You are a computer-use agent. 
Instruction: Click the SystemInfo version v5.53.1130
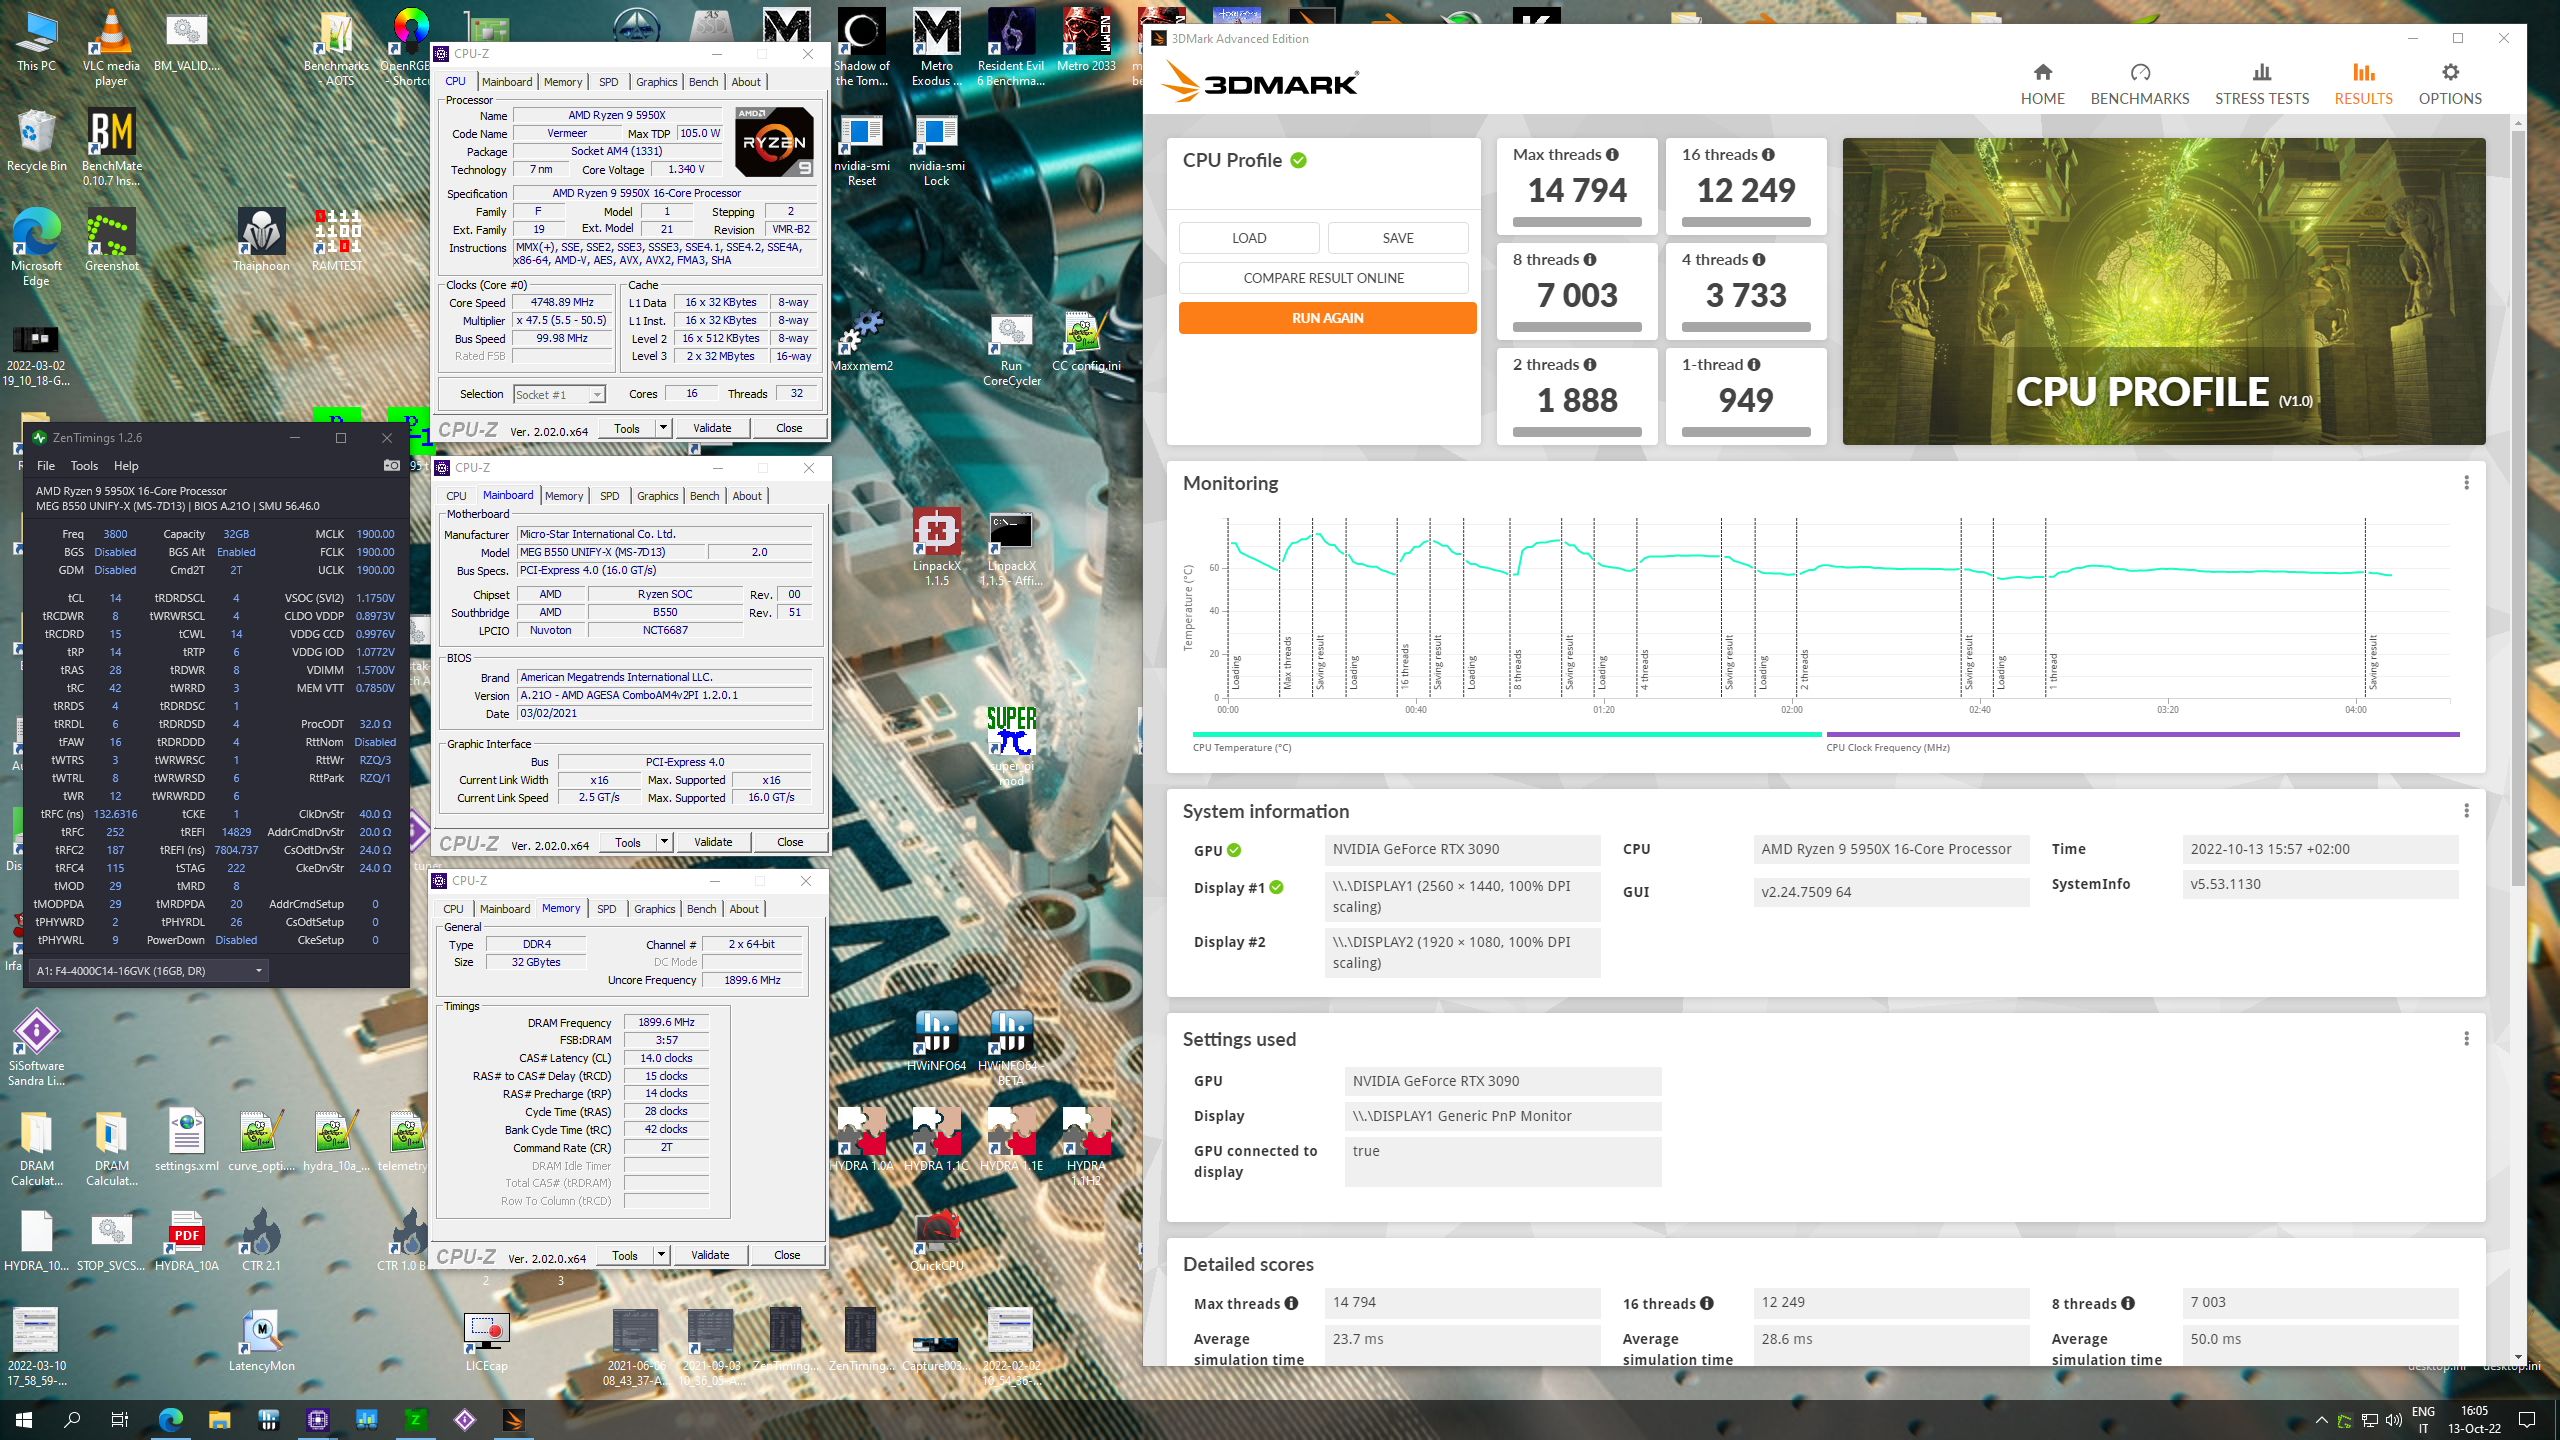pyautogui.click(x=2320, y=884)
